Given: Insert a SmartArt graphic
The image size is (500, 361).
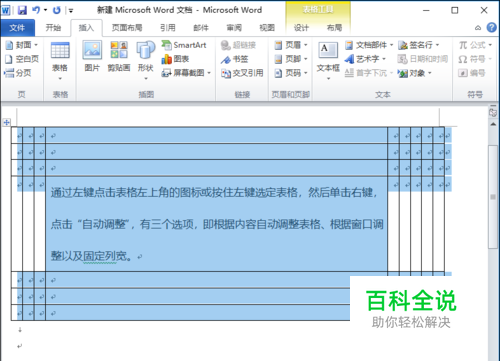Looking at the screenshot, I should [184, 45].
